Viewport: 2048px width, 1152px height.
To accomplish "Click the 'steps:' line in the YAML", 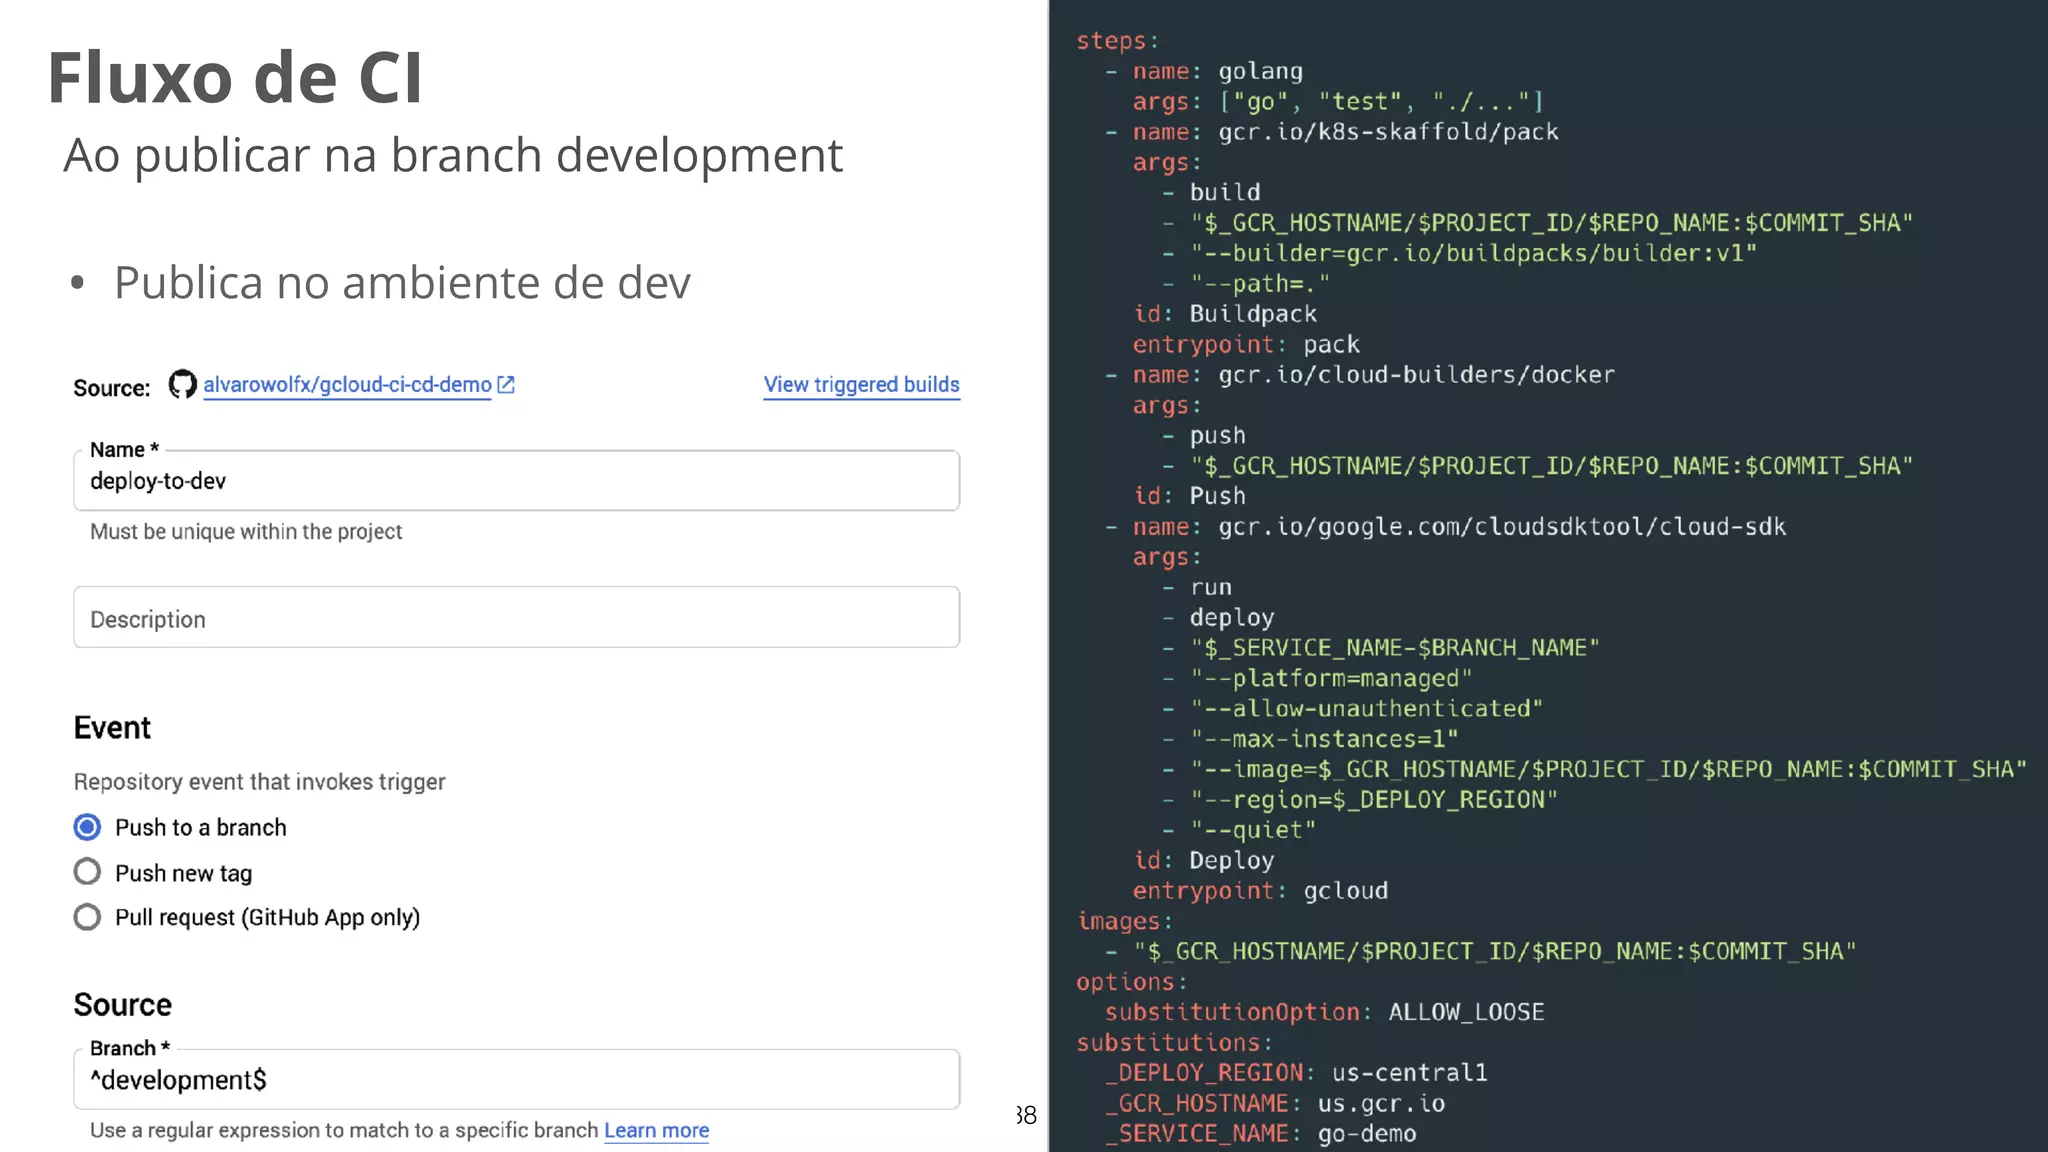I will [x=1117, y=41].
